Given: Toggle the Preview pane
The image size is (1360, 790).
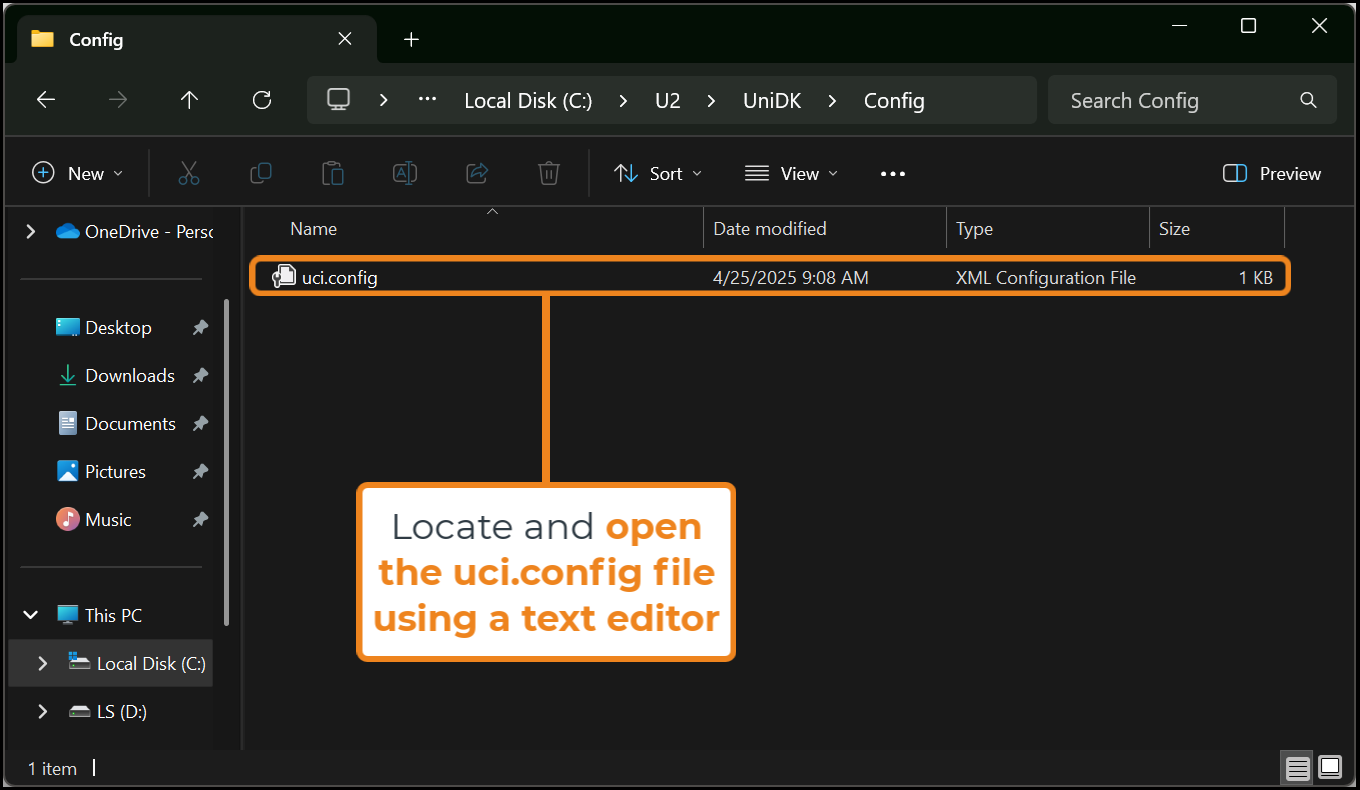Looking at the screenshot, I should [x=1272, y=174].
